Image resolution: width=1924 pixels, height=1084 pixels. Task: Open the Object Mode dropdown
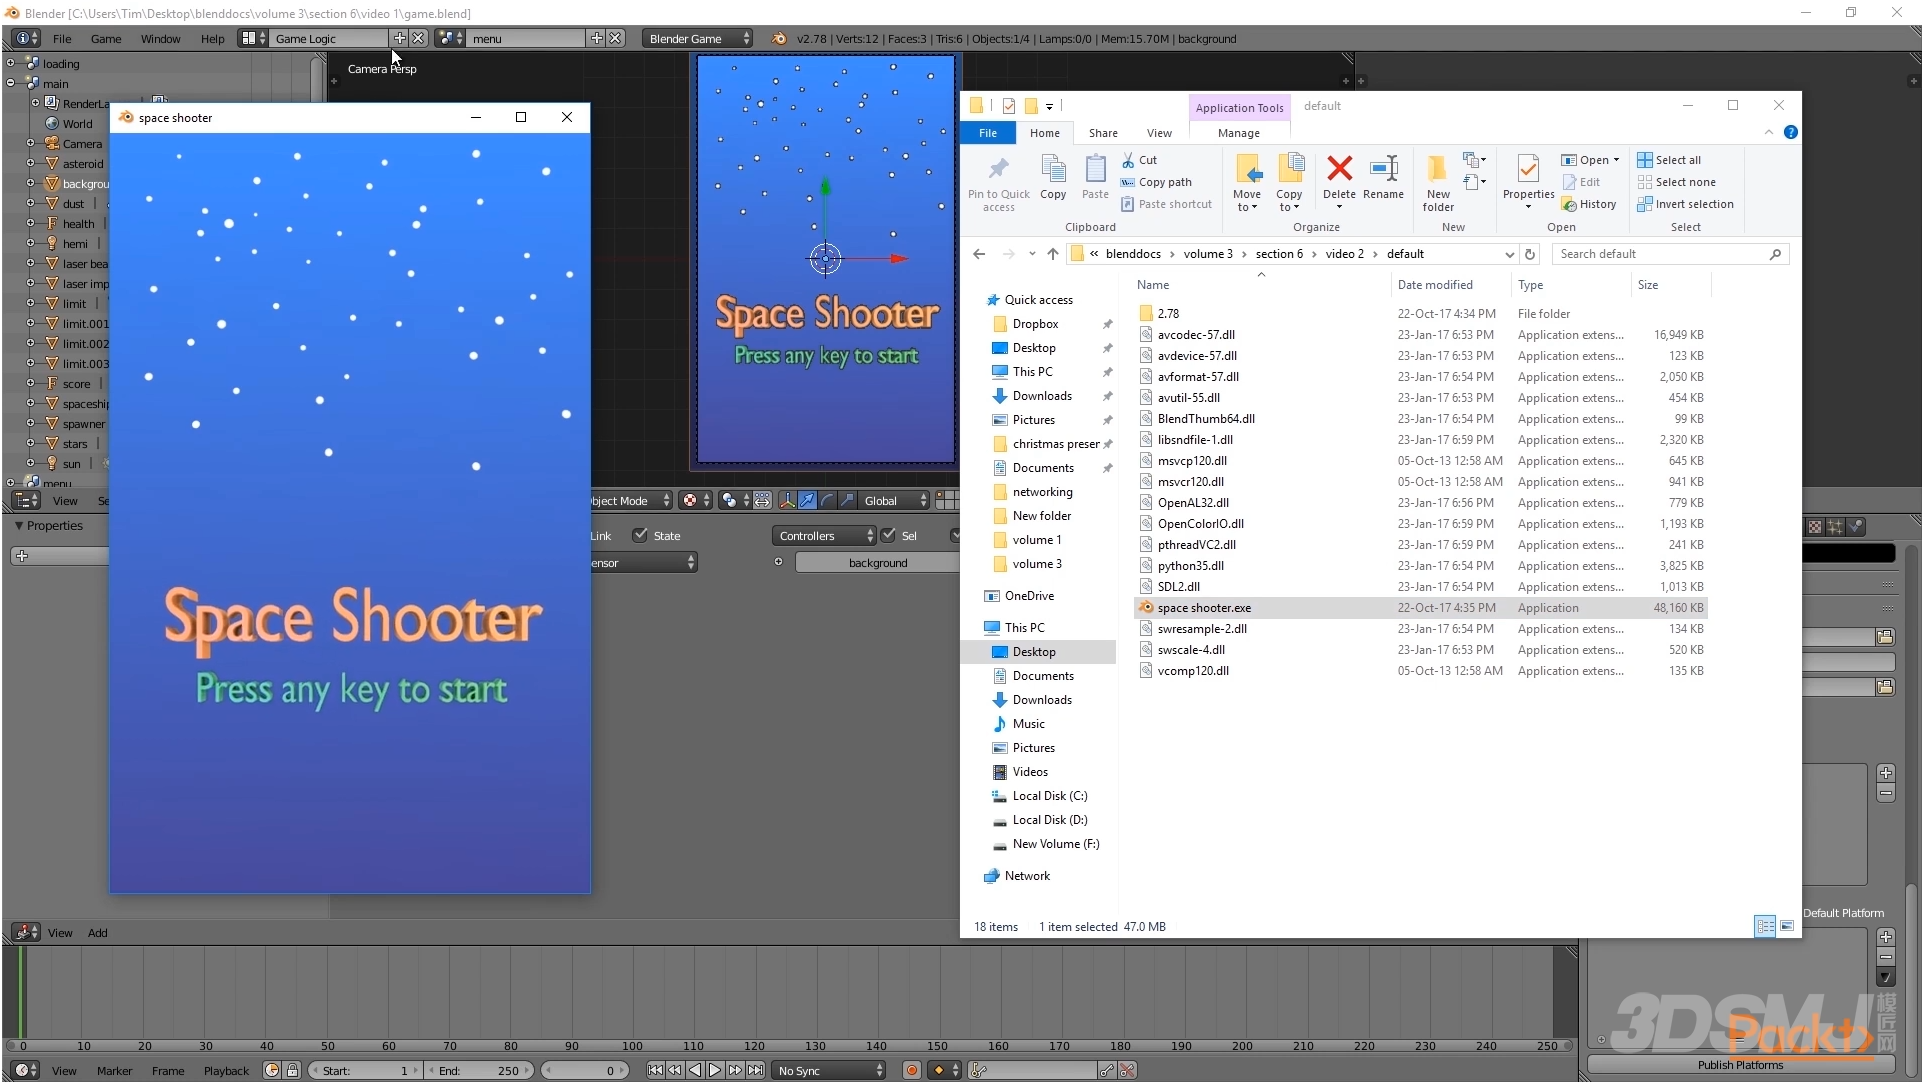[630, 500]
